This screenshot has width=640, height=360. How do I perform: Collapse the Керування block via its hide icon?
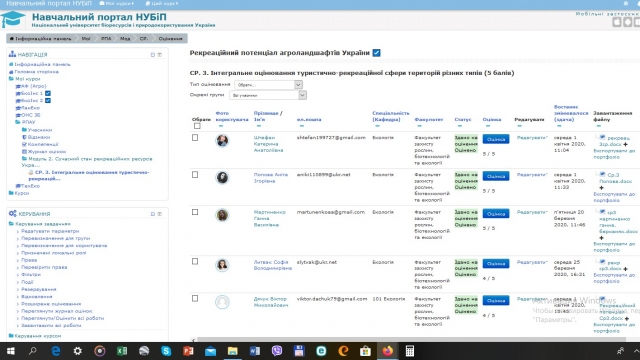tap(153, 213)
